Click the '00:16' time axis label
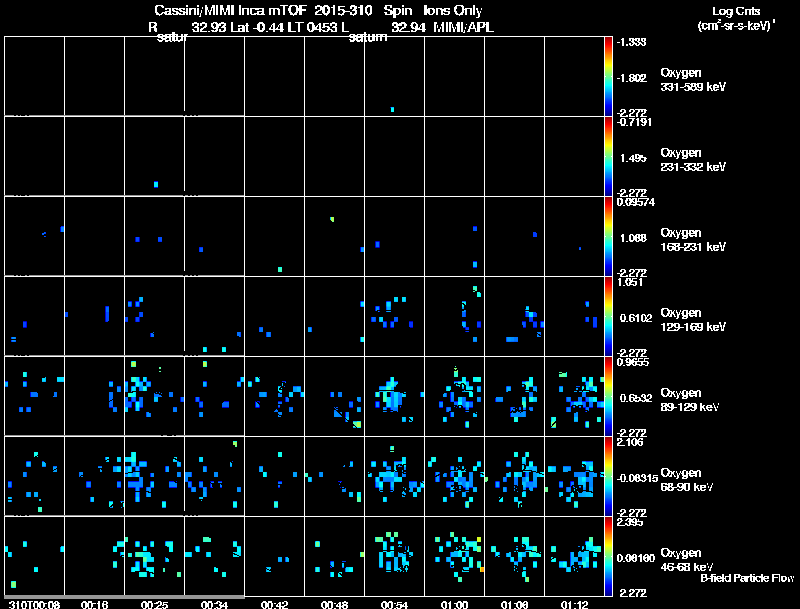Screen dimensions: 800x609 click(94, 604)
